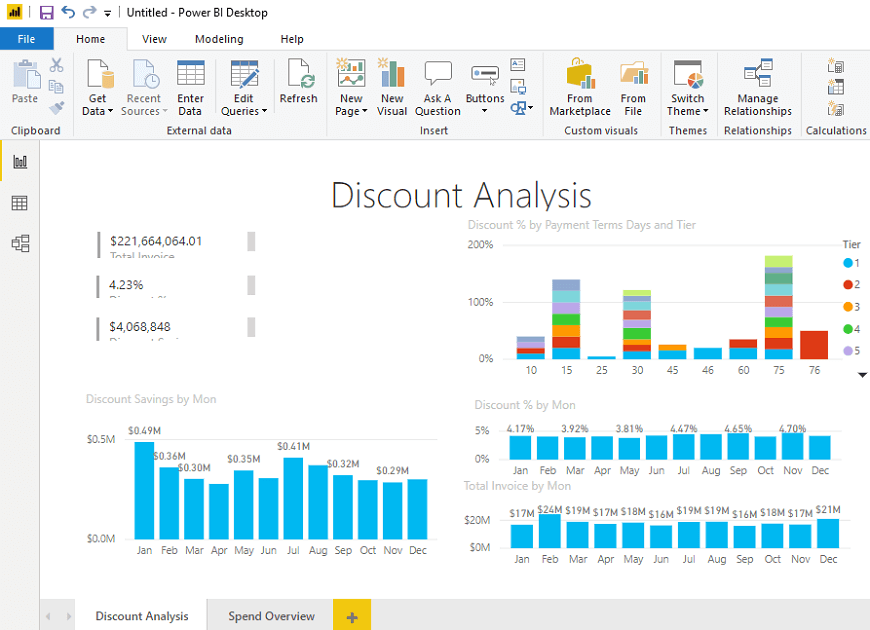Expand the Get Data dropdown
Screen dimensions: 870x630
(x=98, y=111)
